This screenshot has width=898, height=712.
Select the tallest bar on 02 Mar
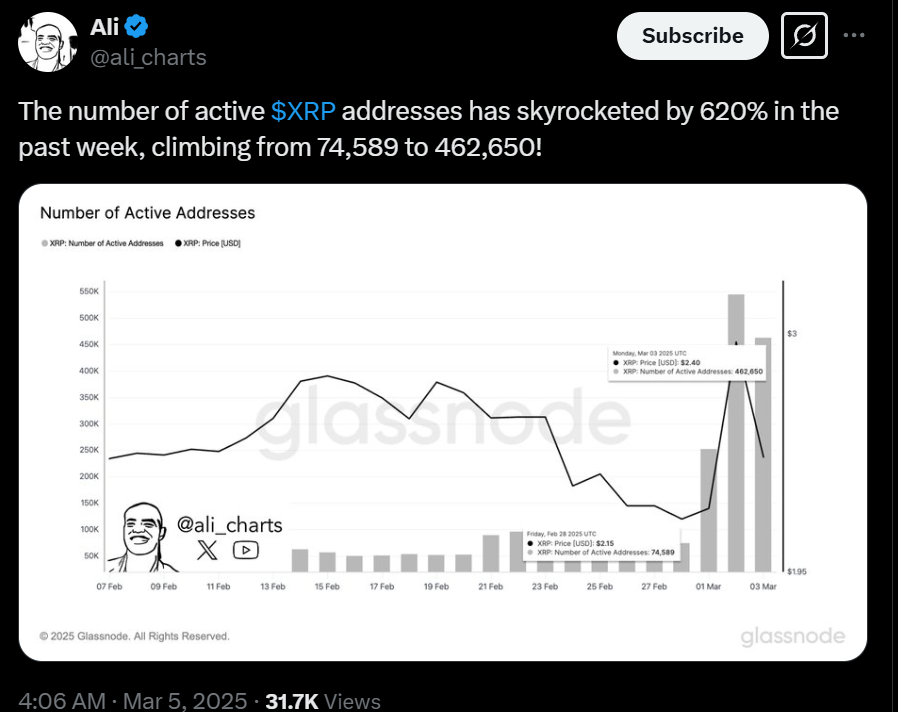[x=736, y=433]
